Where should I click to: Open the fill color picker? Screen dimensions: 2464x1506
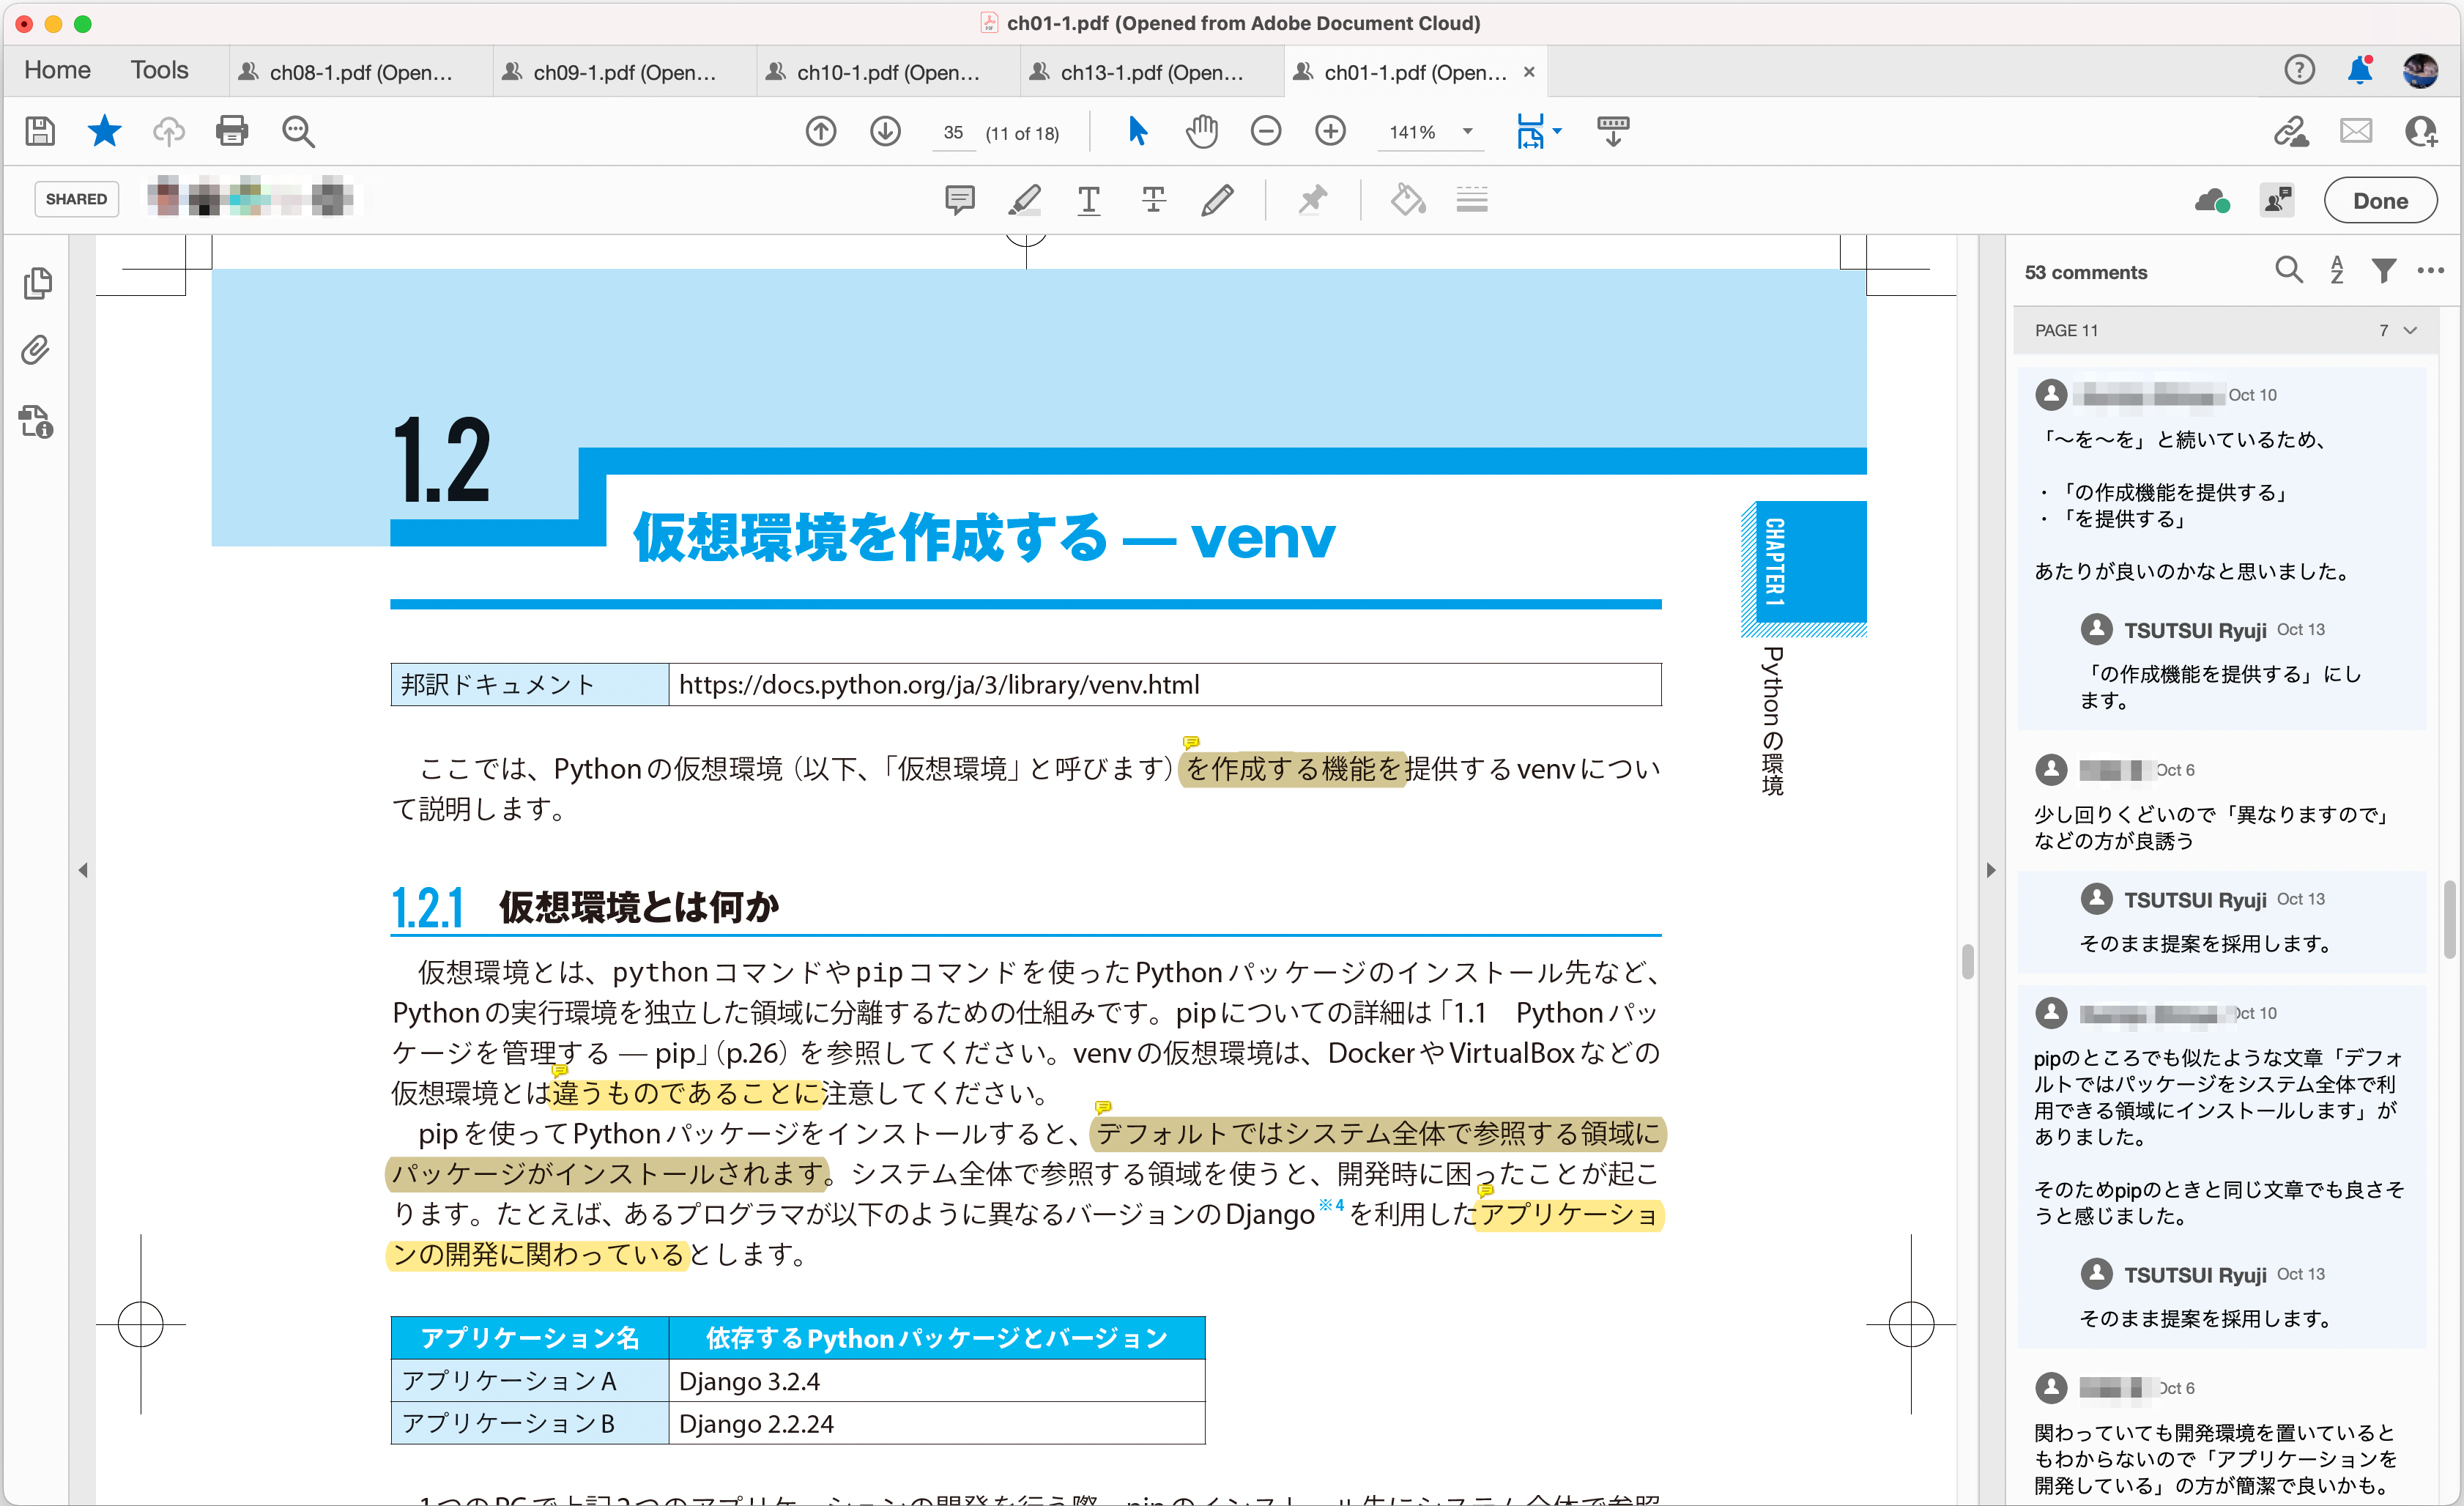[1406, 199]
